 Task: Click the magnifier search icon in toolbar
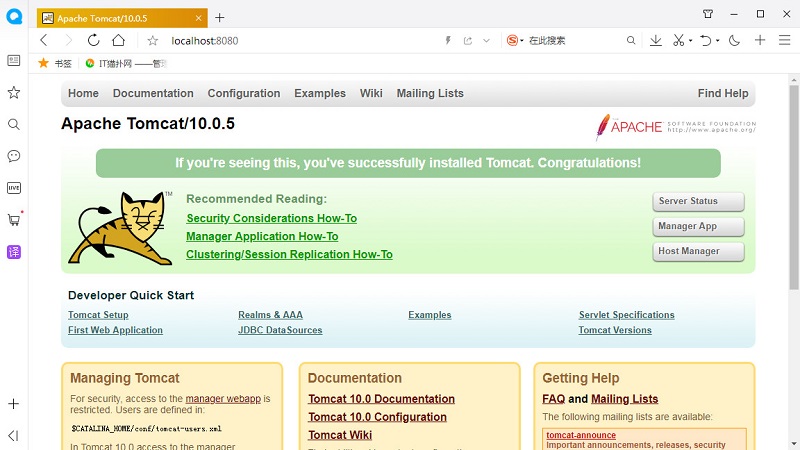pyautogui.click(x=631, y=40)
